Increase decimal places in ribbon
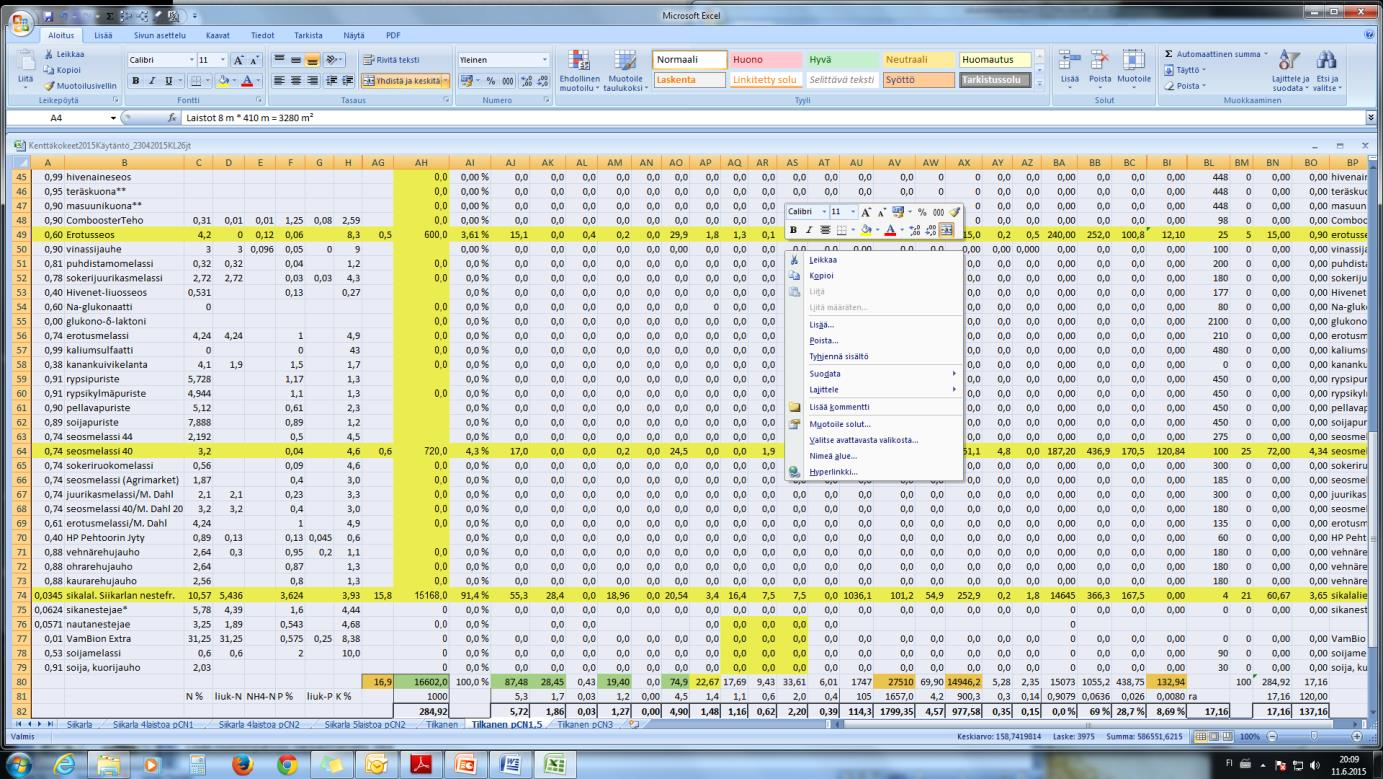1383x779 pixels. pyautogui.click(x=527, y=81)
